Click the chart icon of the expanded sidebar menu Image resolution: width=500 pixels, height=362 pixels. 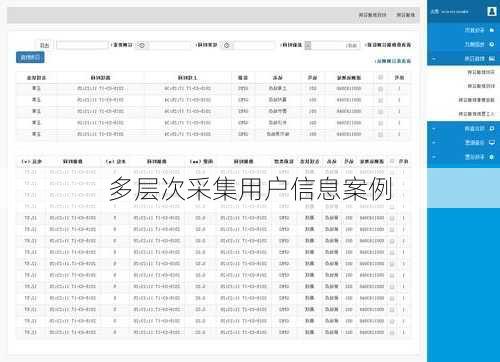pyautogui.click(x=492, y=59)
